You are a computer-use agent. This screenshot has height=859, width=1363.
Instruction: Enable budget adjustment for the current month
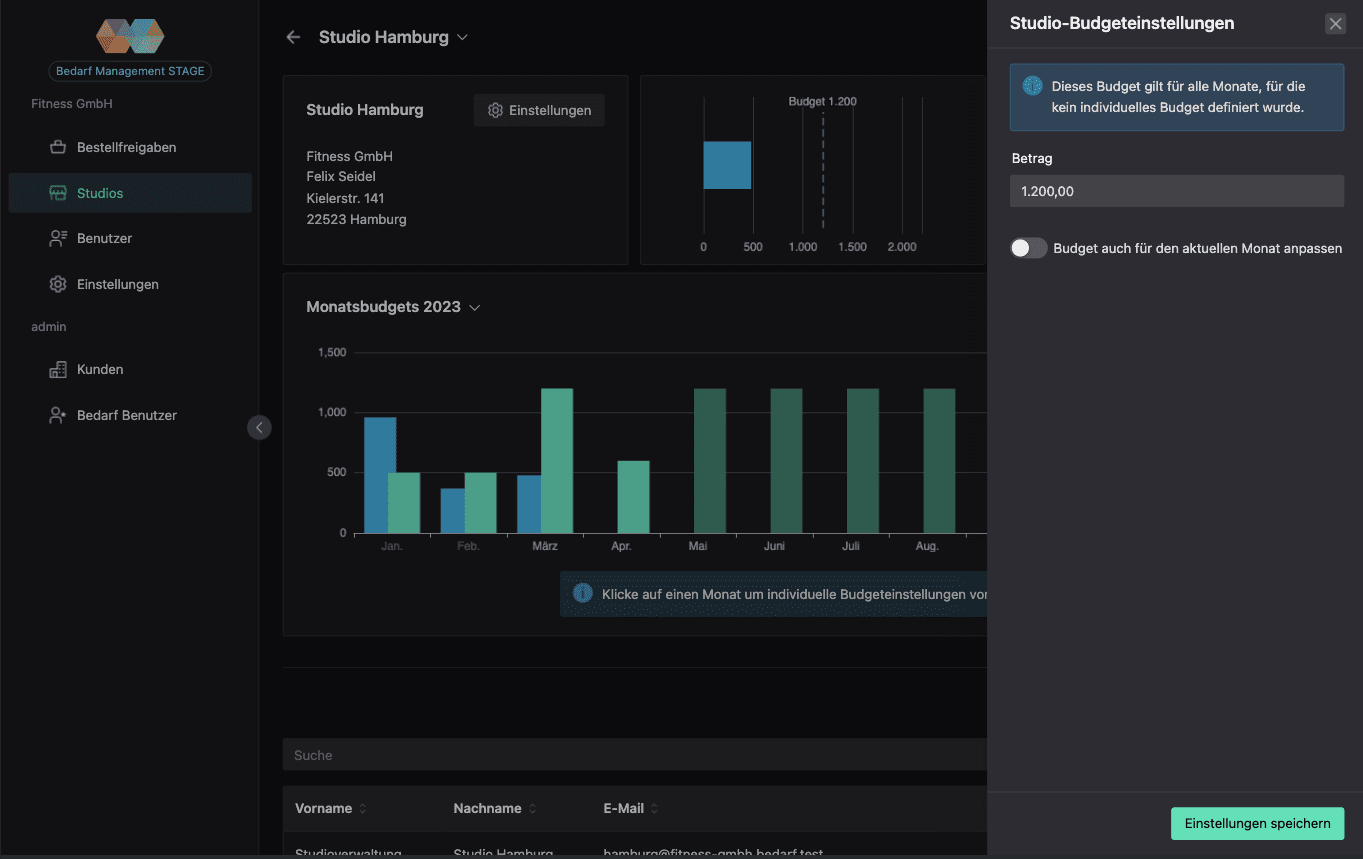point(1028,248)
